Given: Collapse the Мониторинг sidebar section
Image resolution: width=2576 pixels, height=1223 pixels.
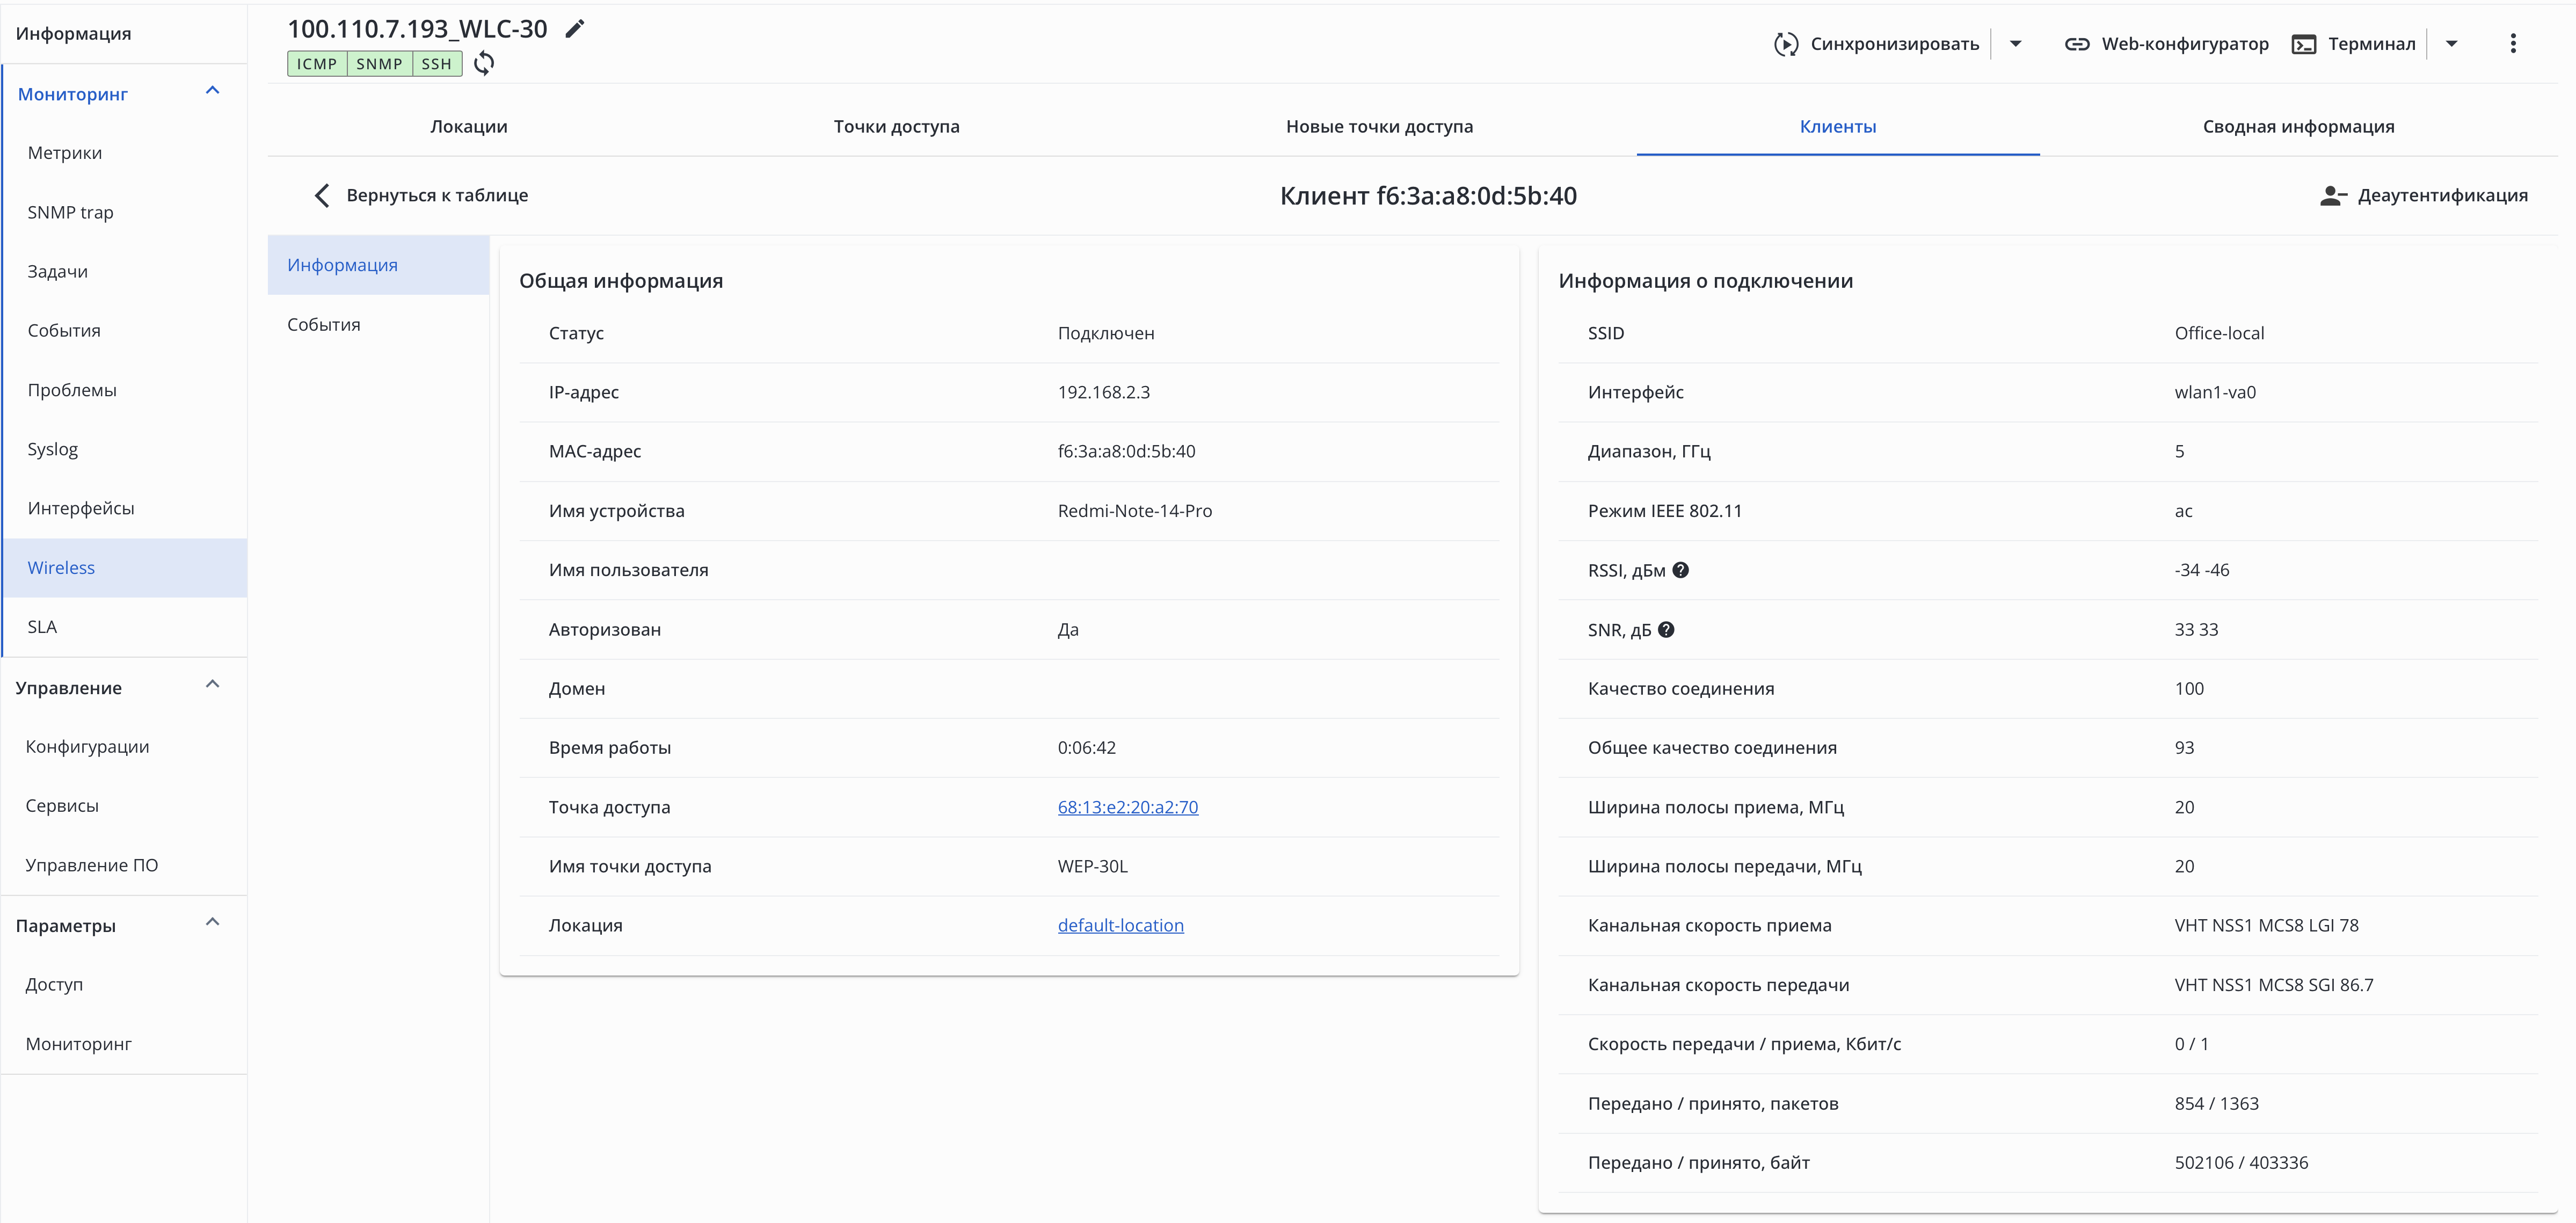Looking at the screenshot, I should [212, 91].
